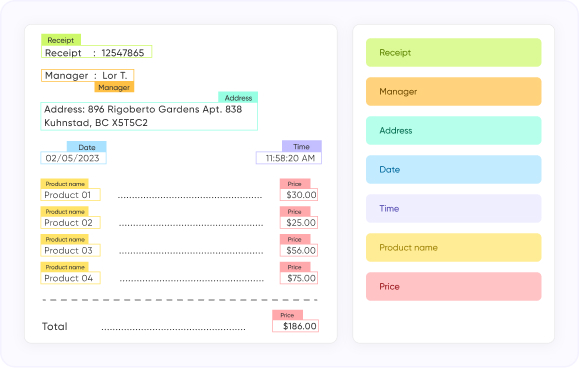The image size is (579, 368).
Task: Click the Product 03 annotation box
Action: pyautogui.click(x=70, y=250)
